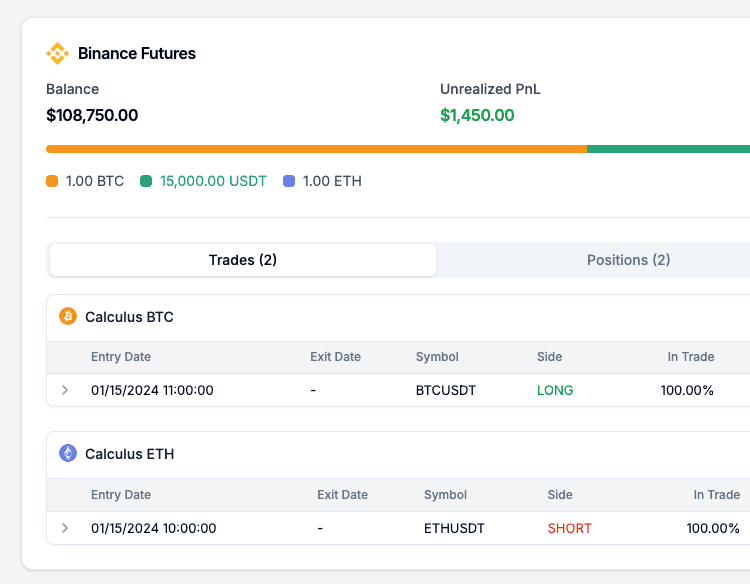The image size is (750, 584).
Task: Click the Ethereum icon beside Calculus ETH
Action: (x=68, y=454)
